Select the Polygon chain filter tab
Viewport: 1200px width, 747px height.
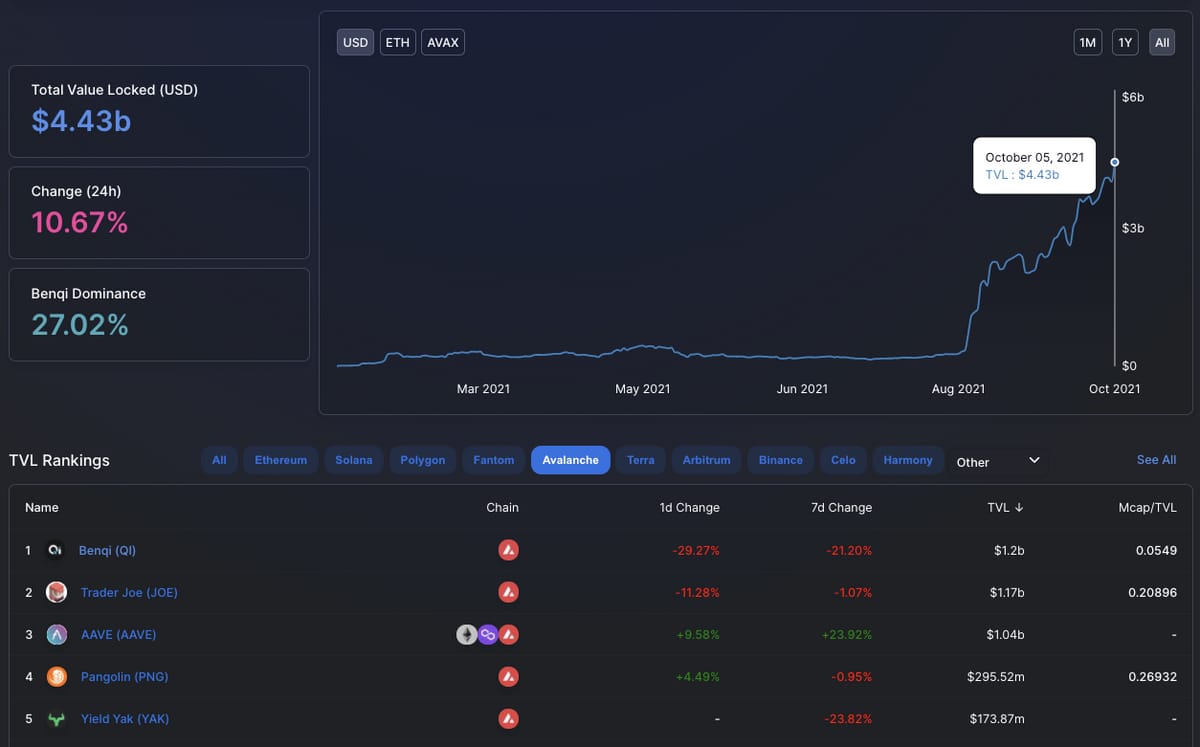[x=423, y=460]
